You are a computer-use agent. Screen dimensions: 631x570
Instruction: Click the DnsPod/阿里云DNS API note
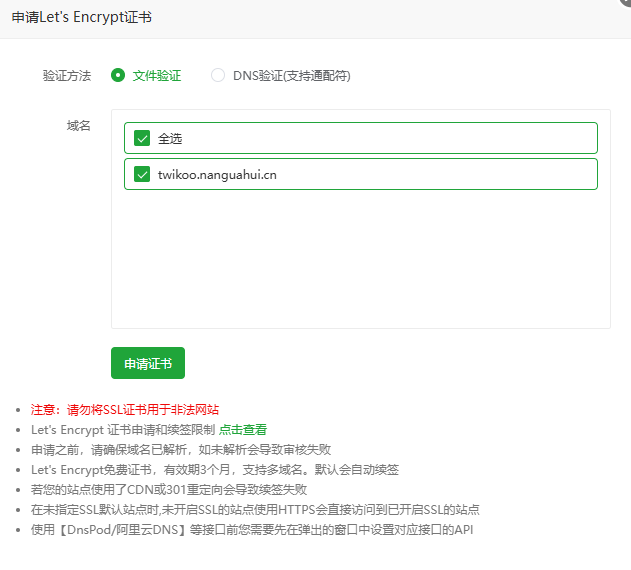click(252, 529)
